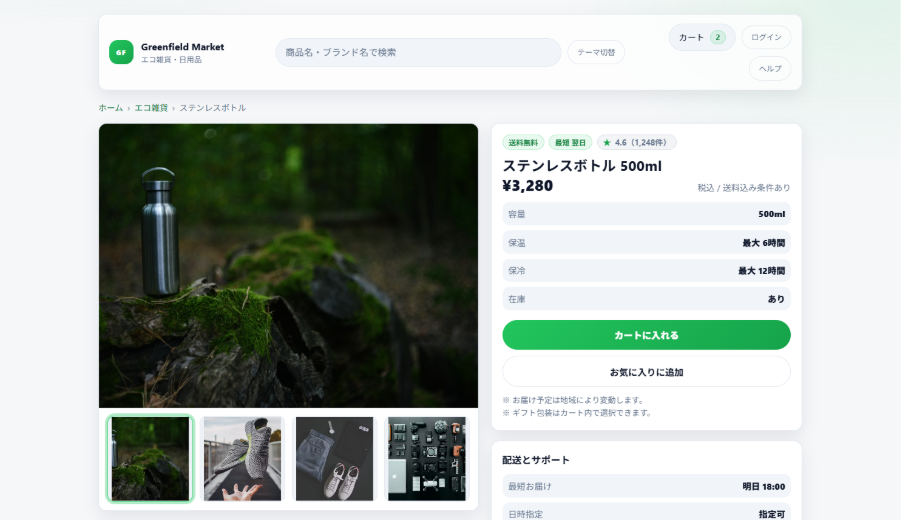Click the delivery region variation note

[573, 400]
